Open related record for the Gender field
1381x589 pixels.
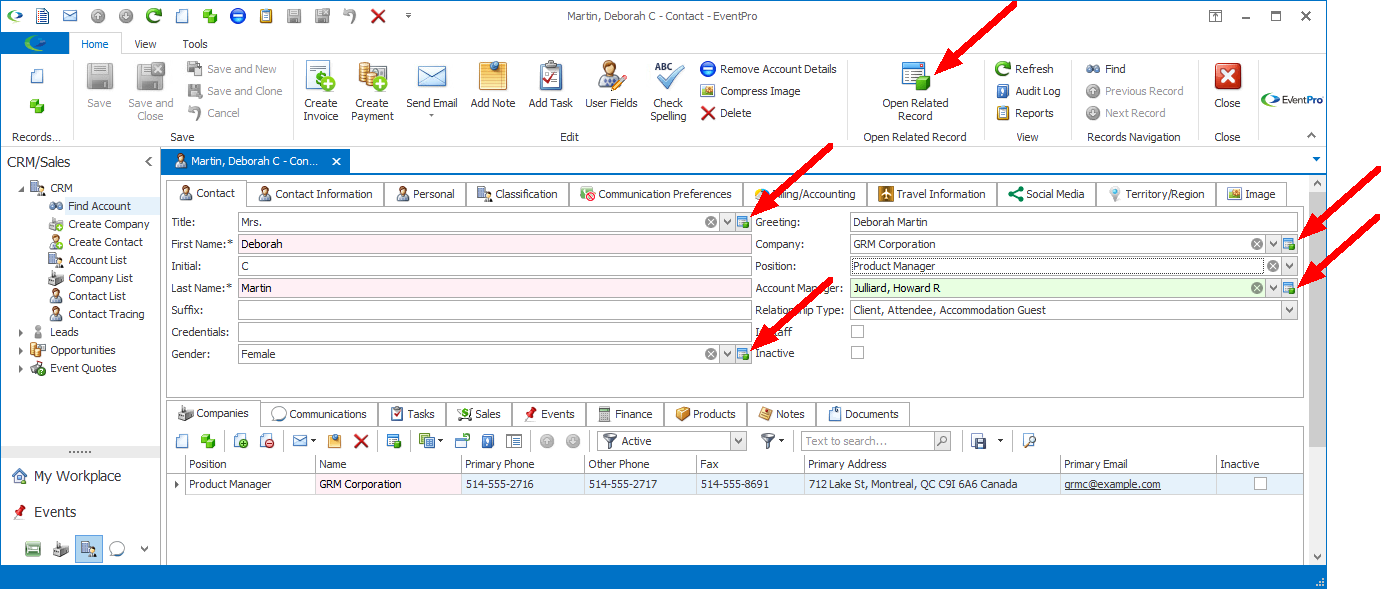tap(743, 354)
